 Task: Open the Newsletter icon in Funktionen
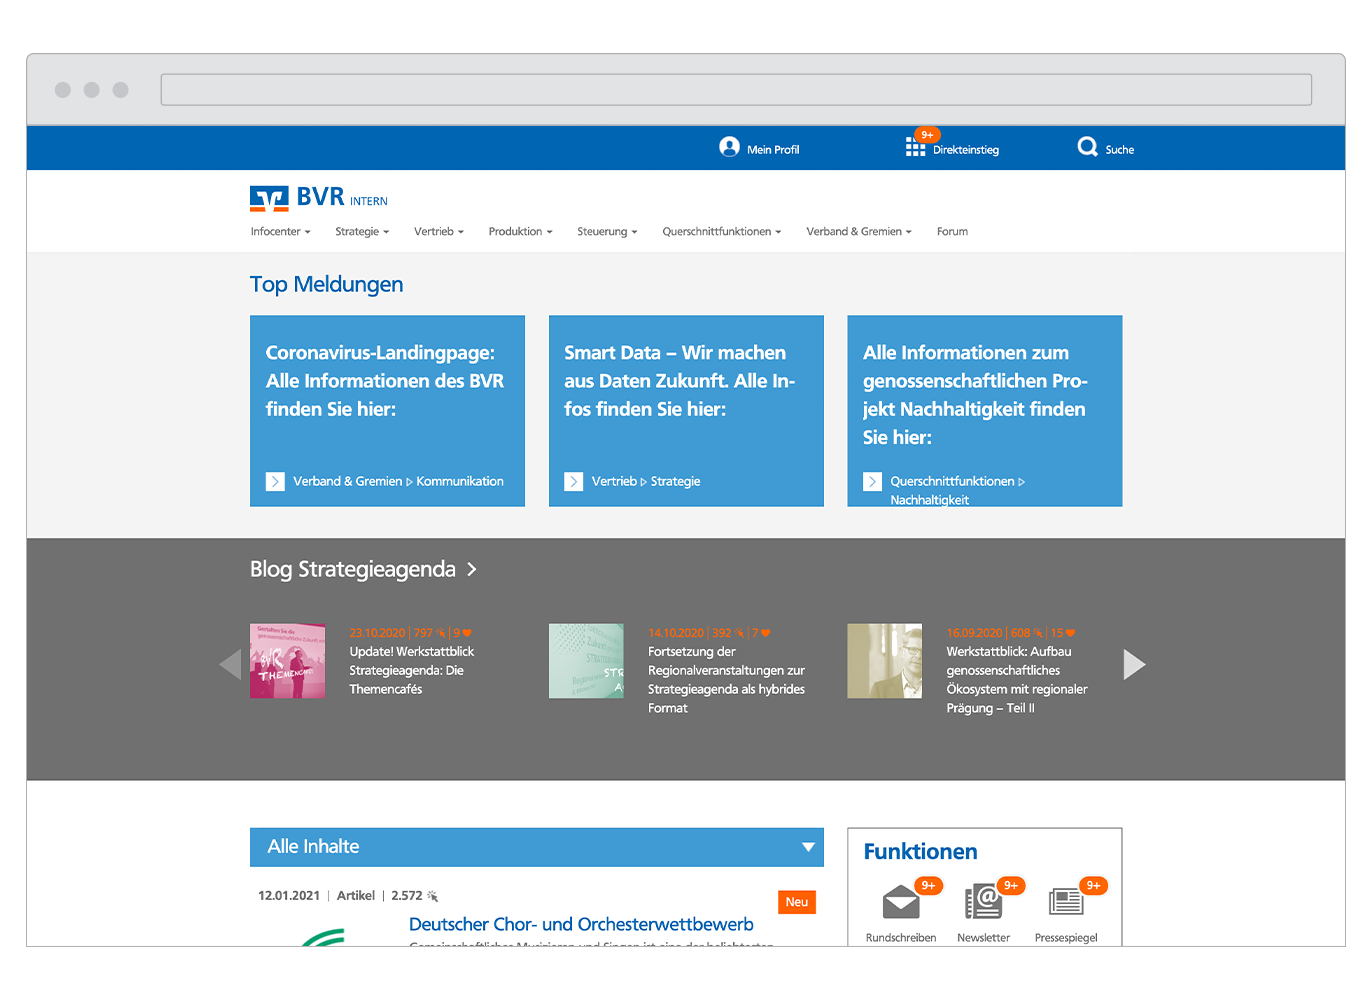[x=983, y=903]
